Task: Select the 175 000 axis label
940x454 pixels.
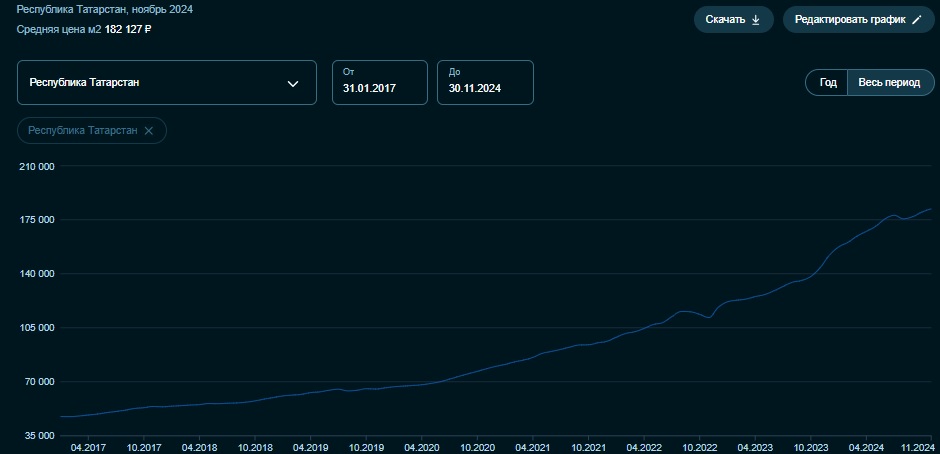Action: pos(37,220)
